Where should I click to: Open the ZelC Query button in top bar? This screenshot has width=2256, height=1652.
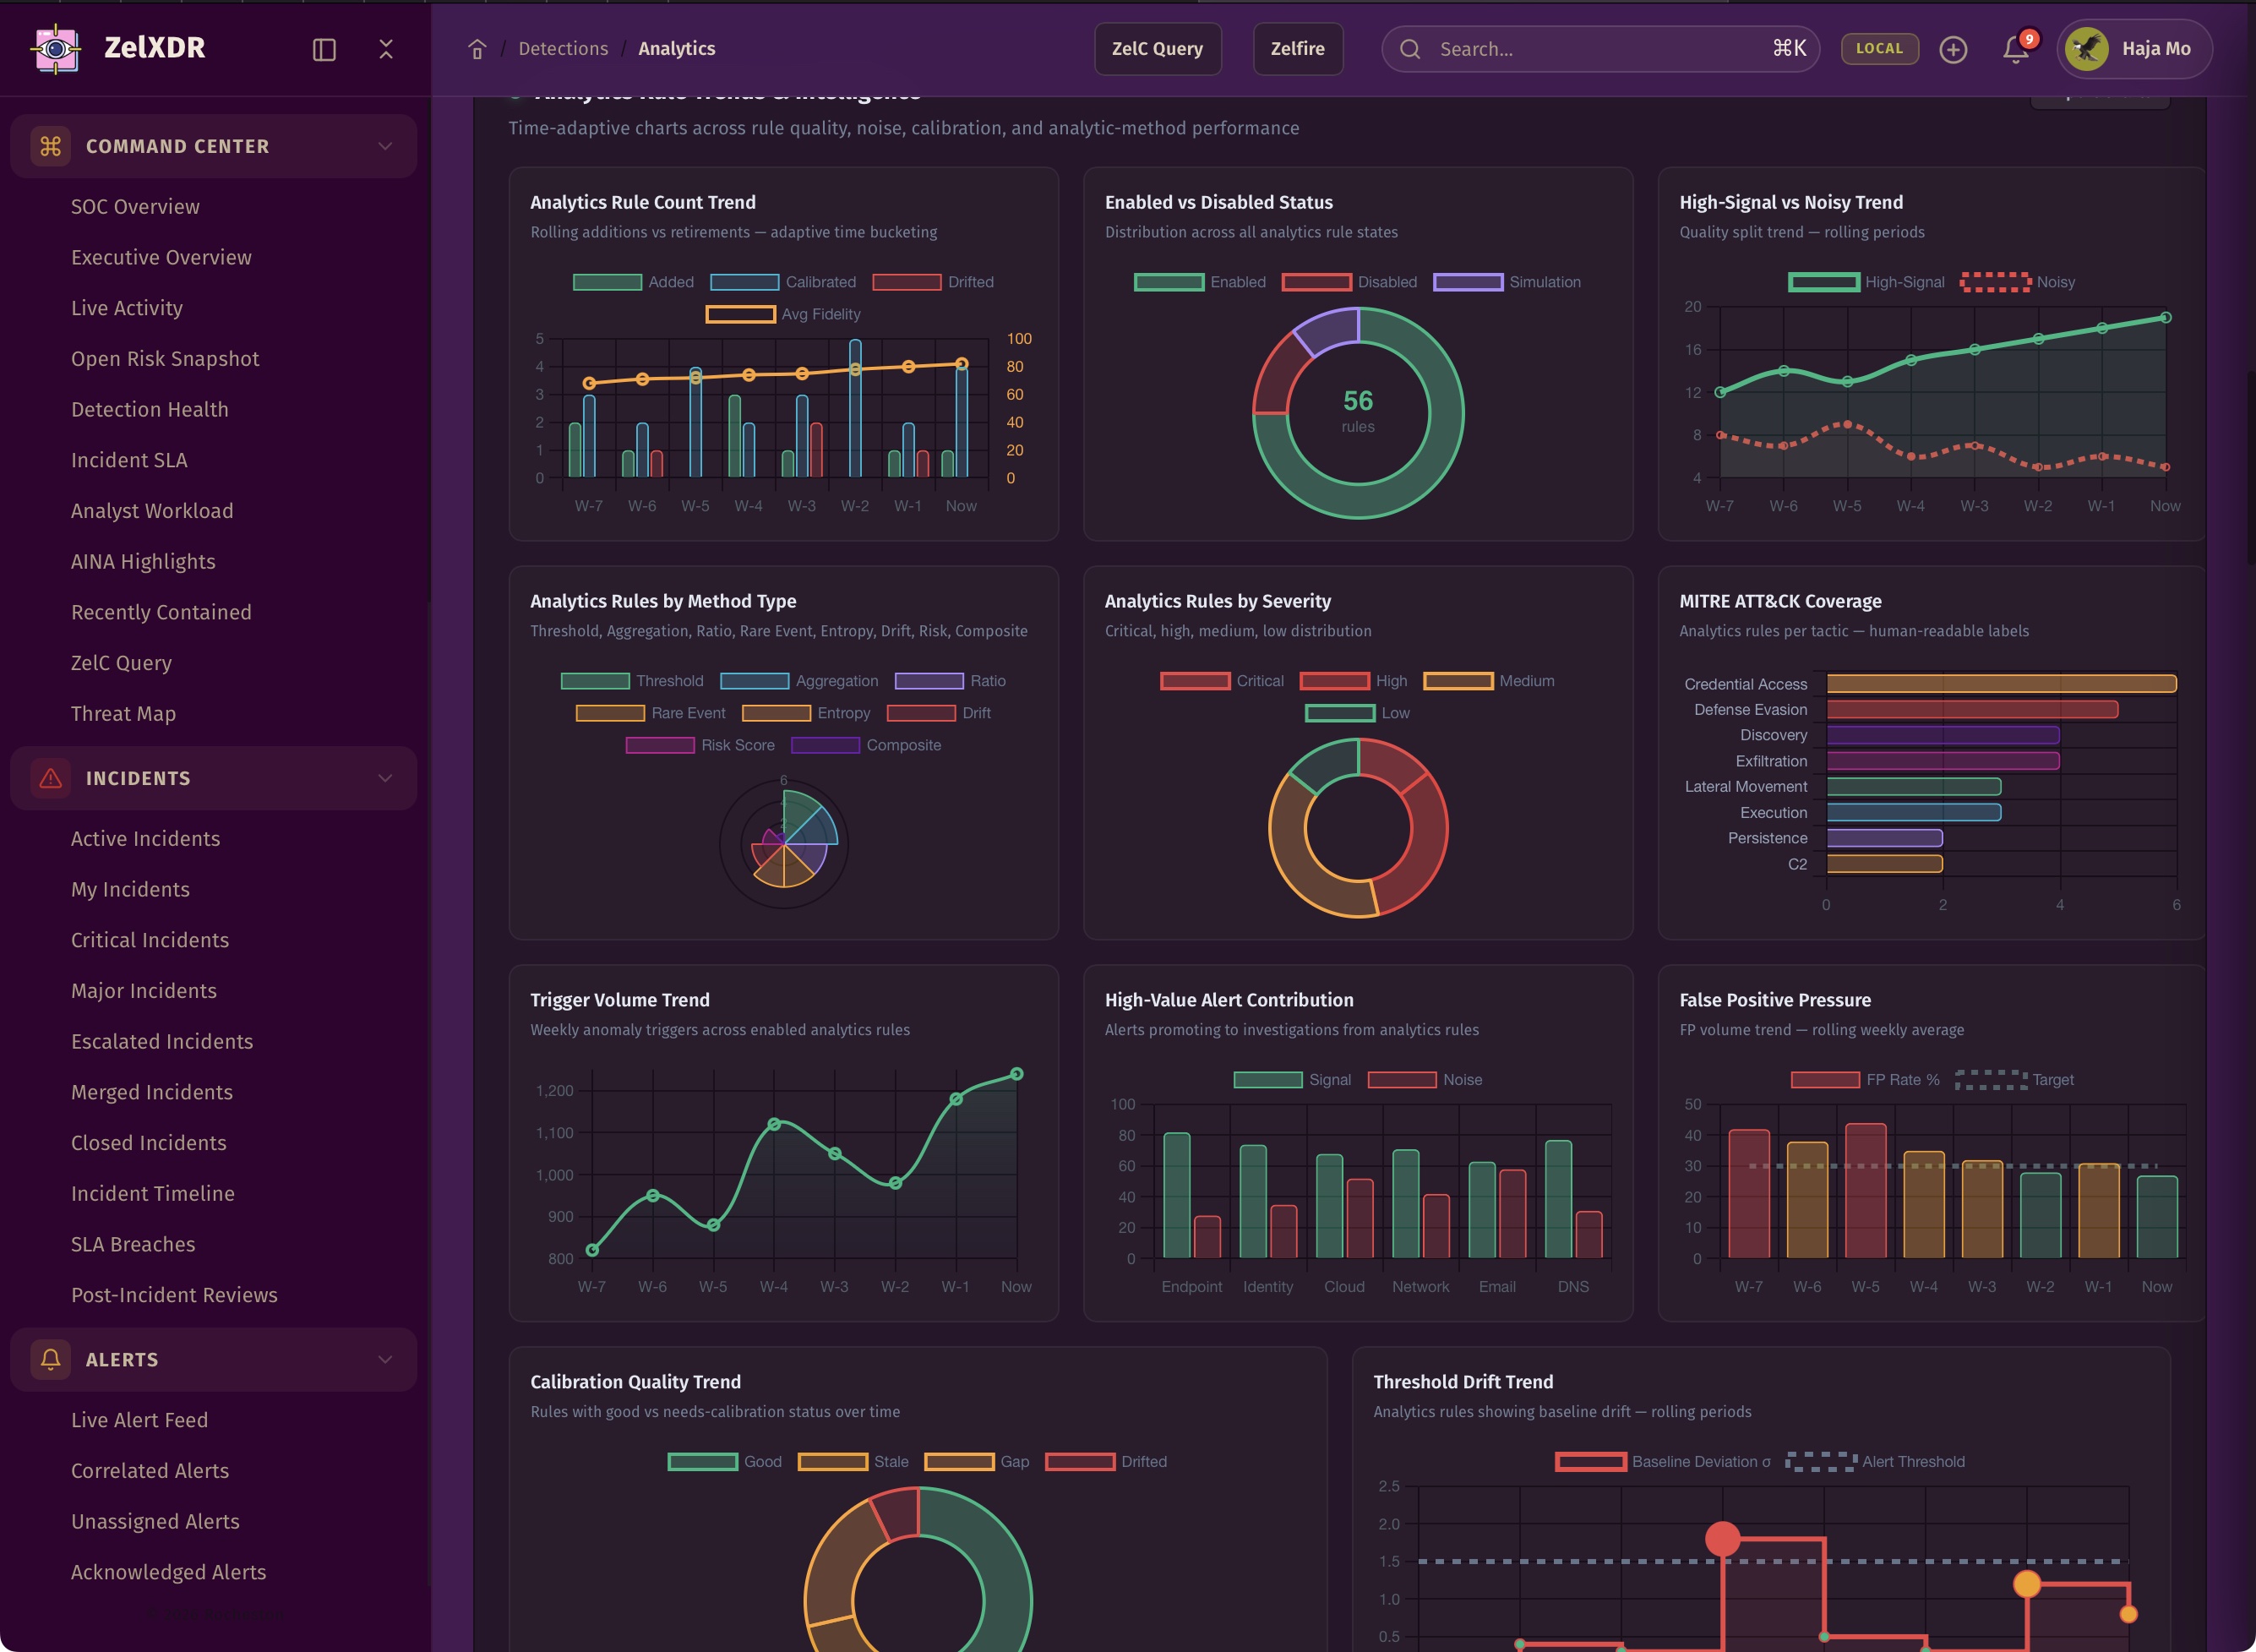coord(1157,49)
